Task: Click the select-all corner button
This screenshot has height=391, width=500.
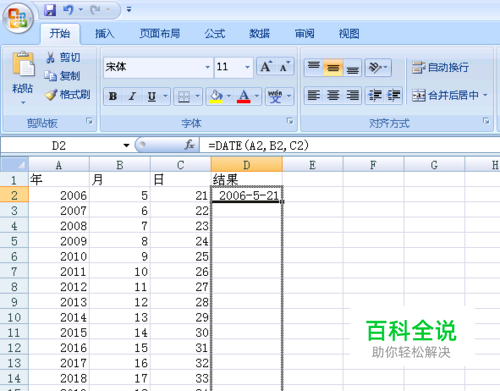Action: [14, 165]
